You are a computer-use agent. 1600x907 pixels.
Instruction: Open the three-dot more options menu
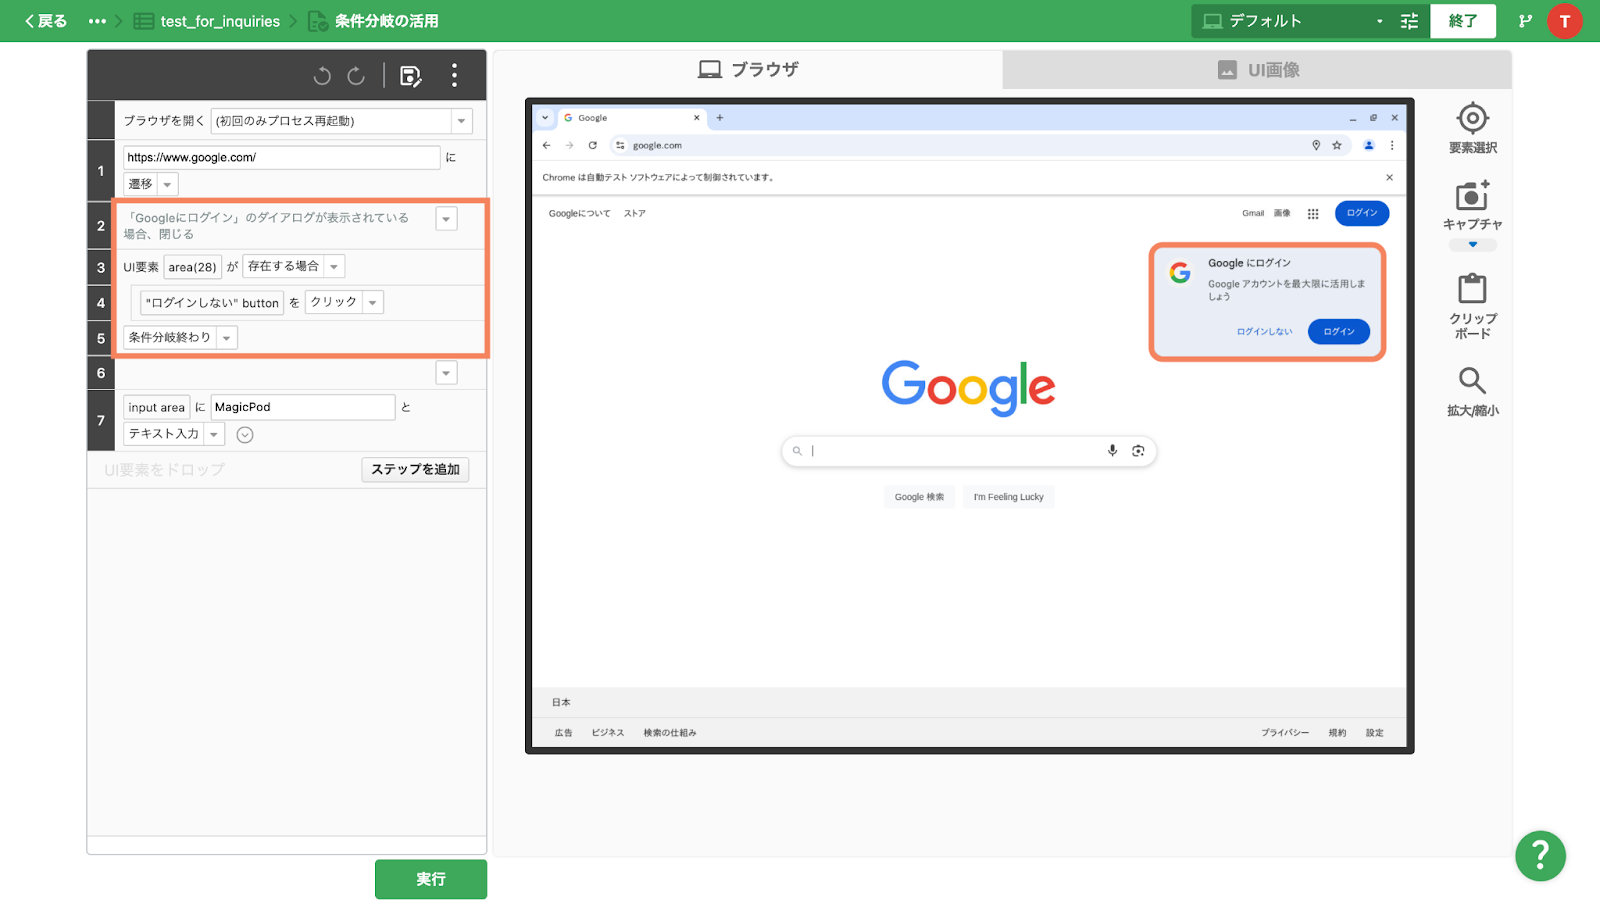[x=454, y=75]
